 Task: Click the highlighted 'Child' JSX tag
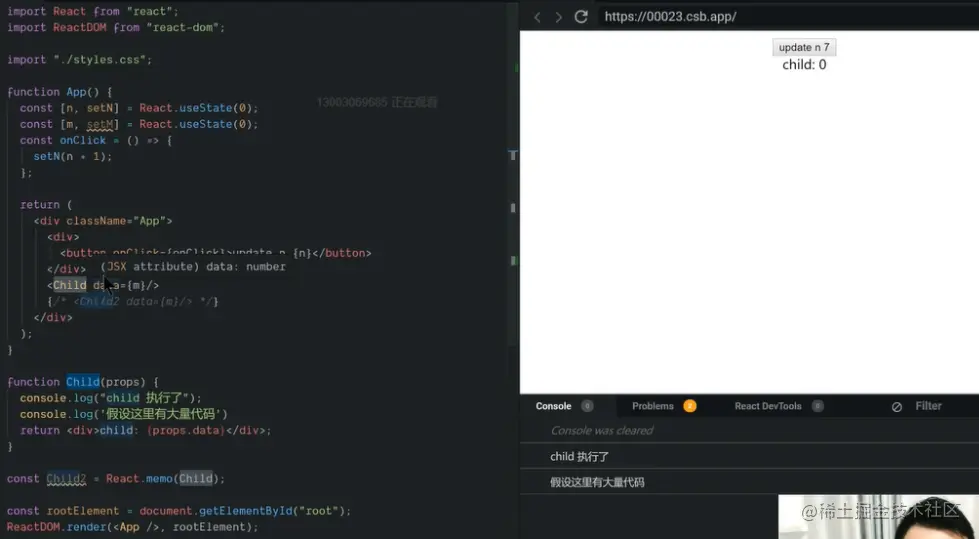click(69, 285)
